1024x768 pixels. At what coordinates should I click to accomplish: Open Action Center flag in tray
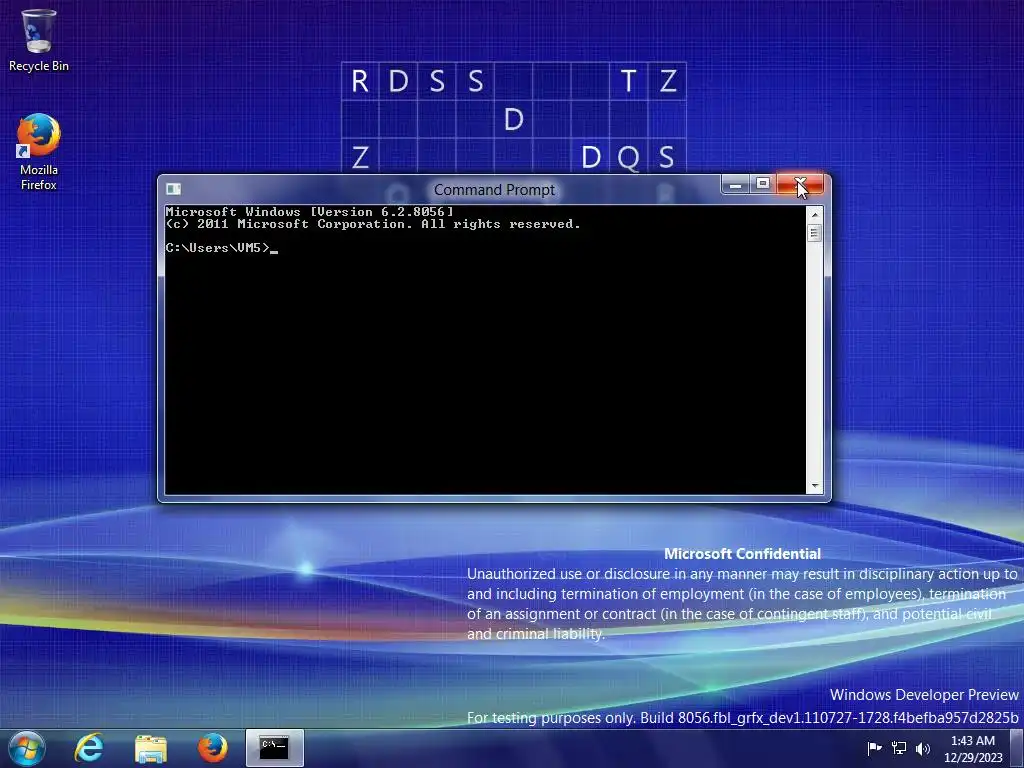coord(874,748)
